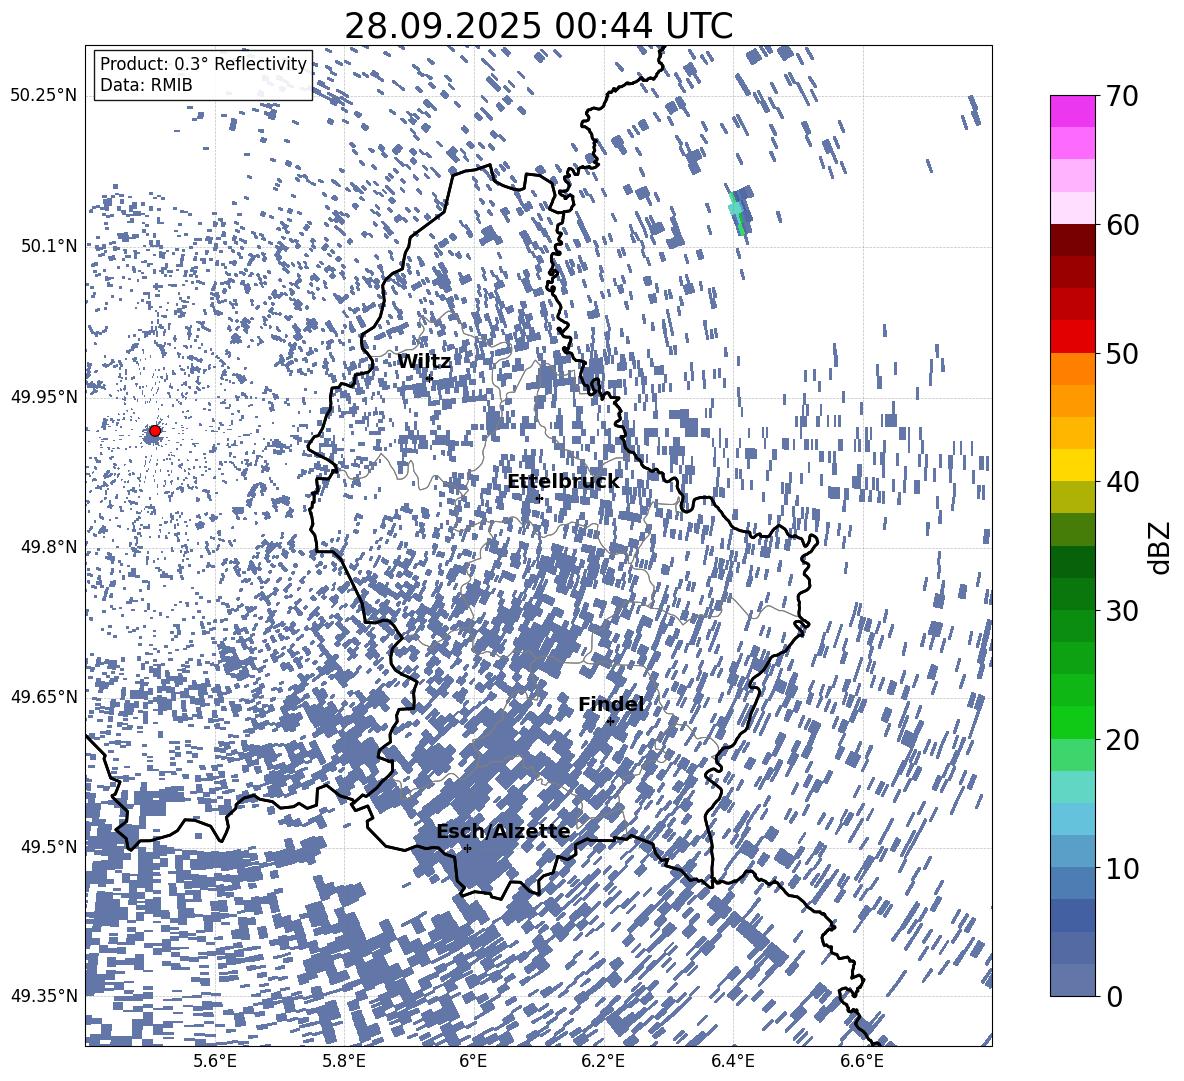Click the bright red colorbar segment above 50
1184x1081 pixels.
click(x=1072, y=337)
